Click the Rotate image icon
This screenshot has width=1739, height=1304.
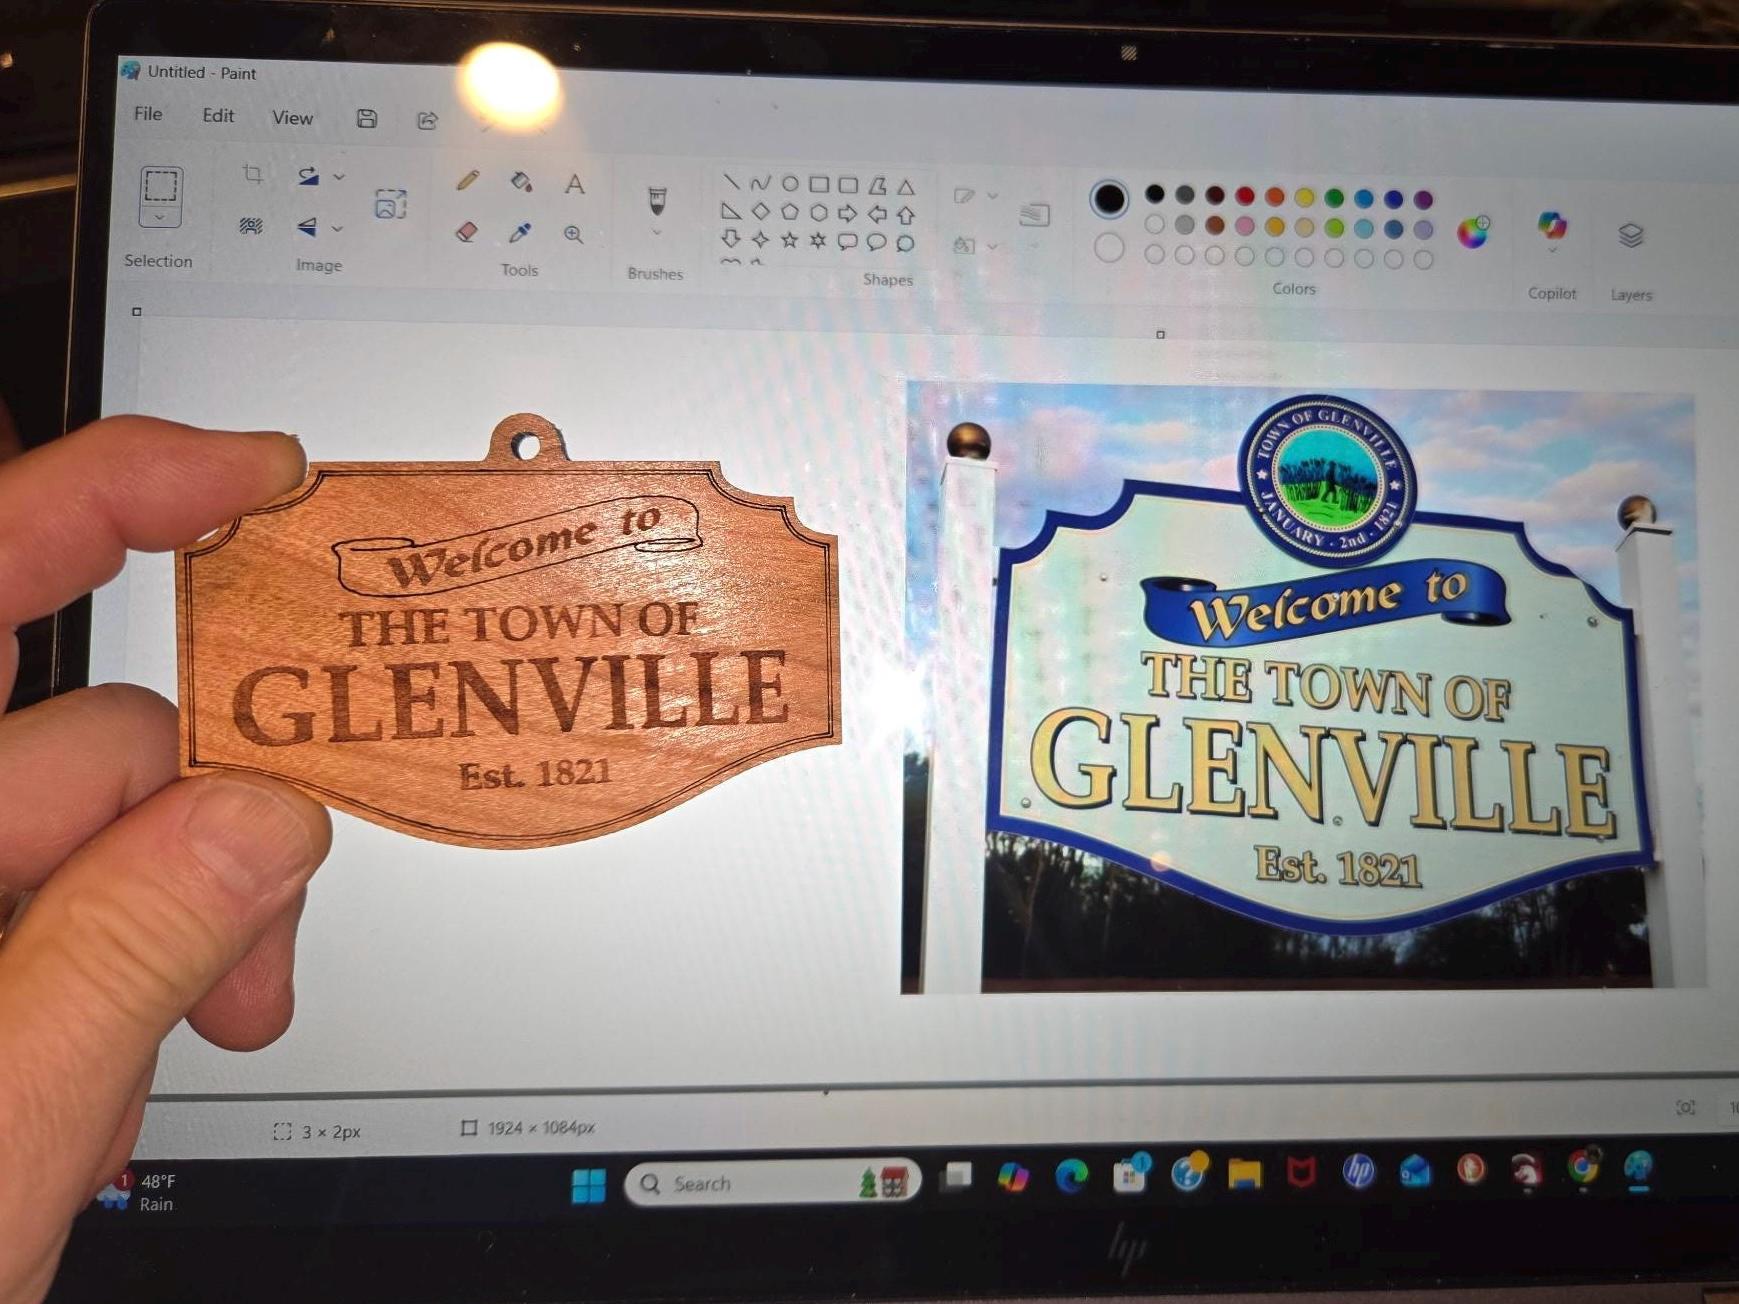[x=309, y=177]
